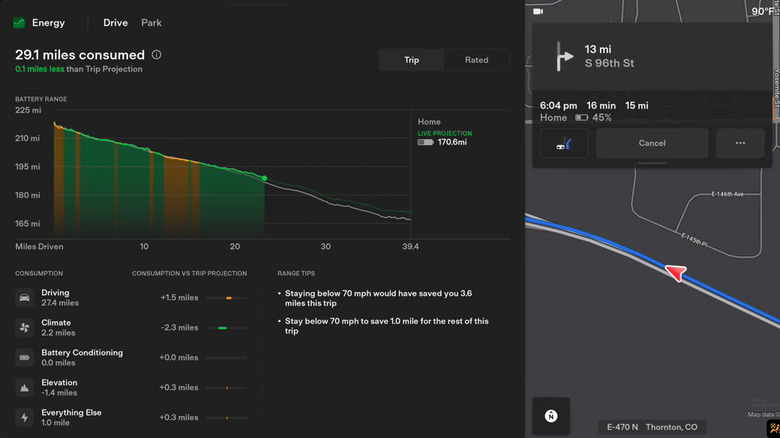Image resolution: width=780 pixels, height=438 pixels.
Task: Switch graph to Rated mode
Action: pyautogui.click(x=476, y=60)
